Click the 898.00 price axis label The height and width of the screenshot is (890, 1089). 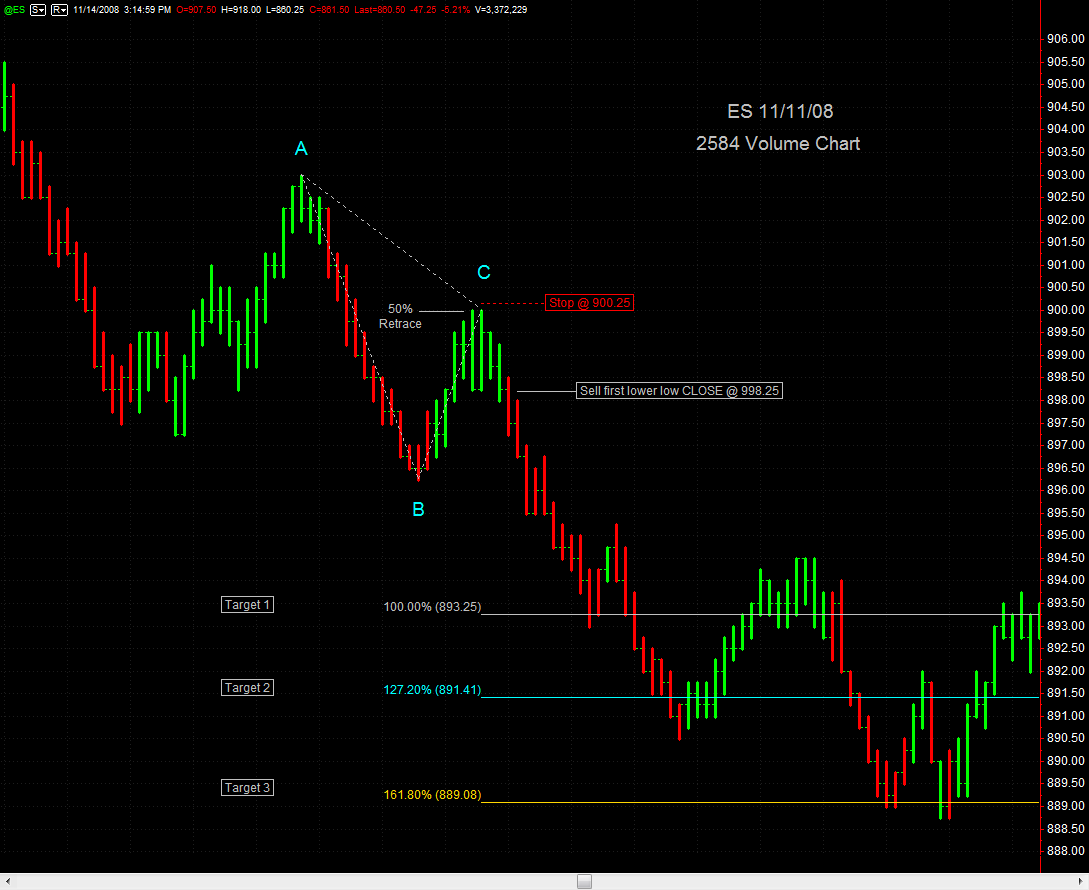(1065, 400)
